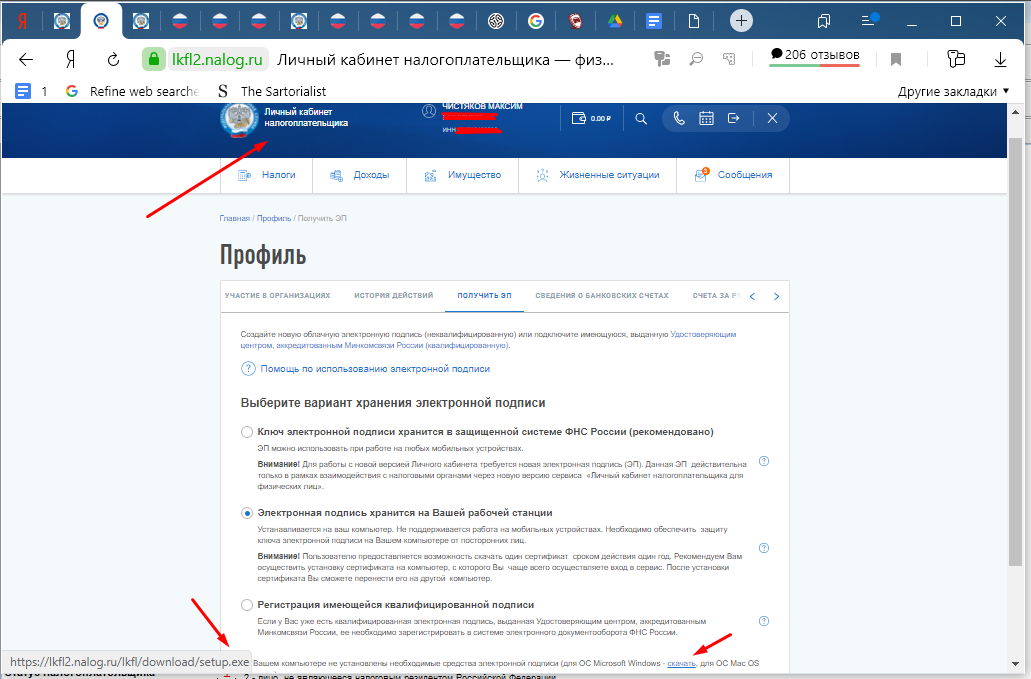Image resolution: width=1031 pixels, height=679 pixels.
Task: Click the question mark icon beside help link
Action: 248,369
